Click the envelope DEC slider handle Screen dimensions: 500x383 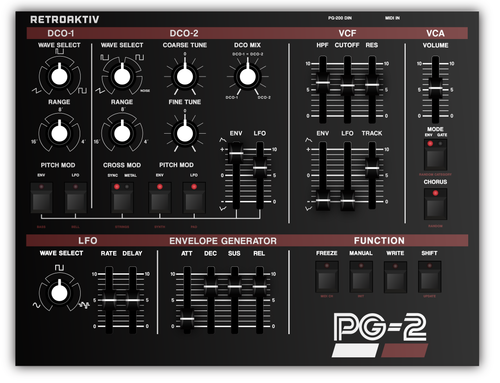(211, 287)
